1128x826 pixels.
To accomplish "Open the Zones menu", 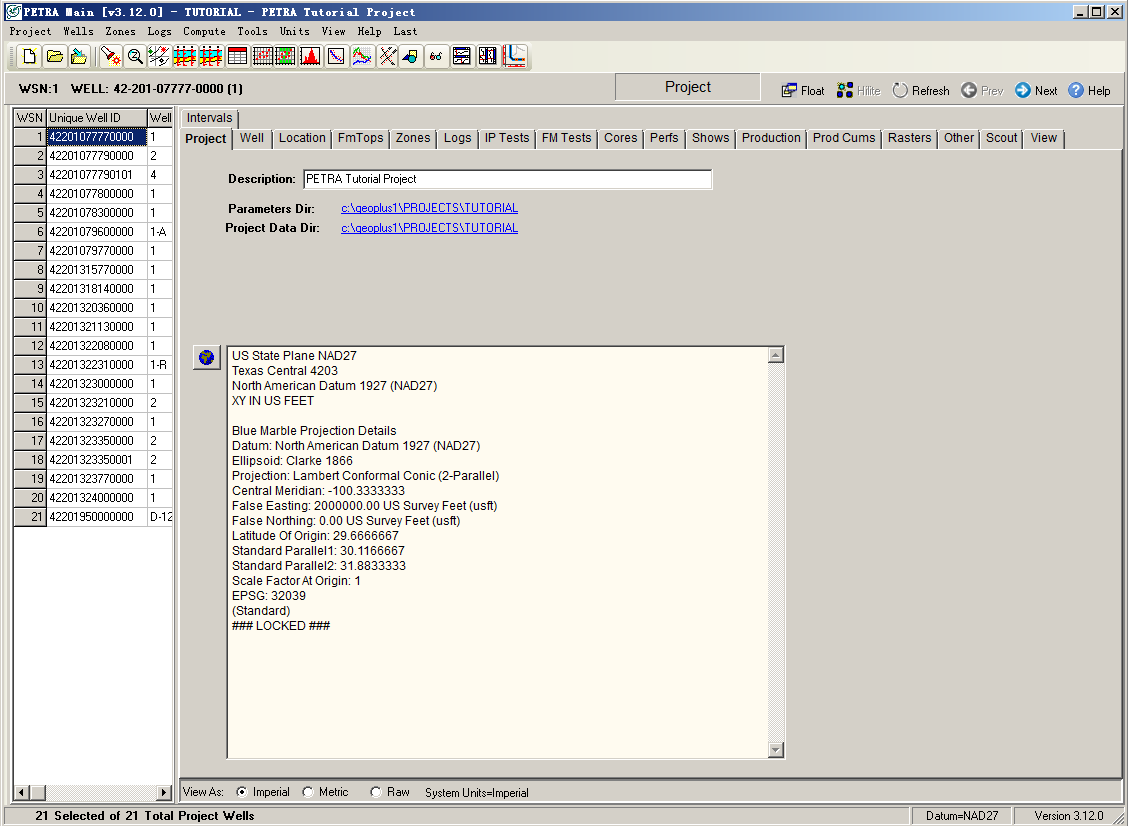I will point(120,32).
